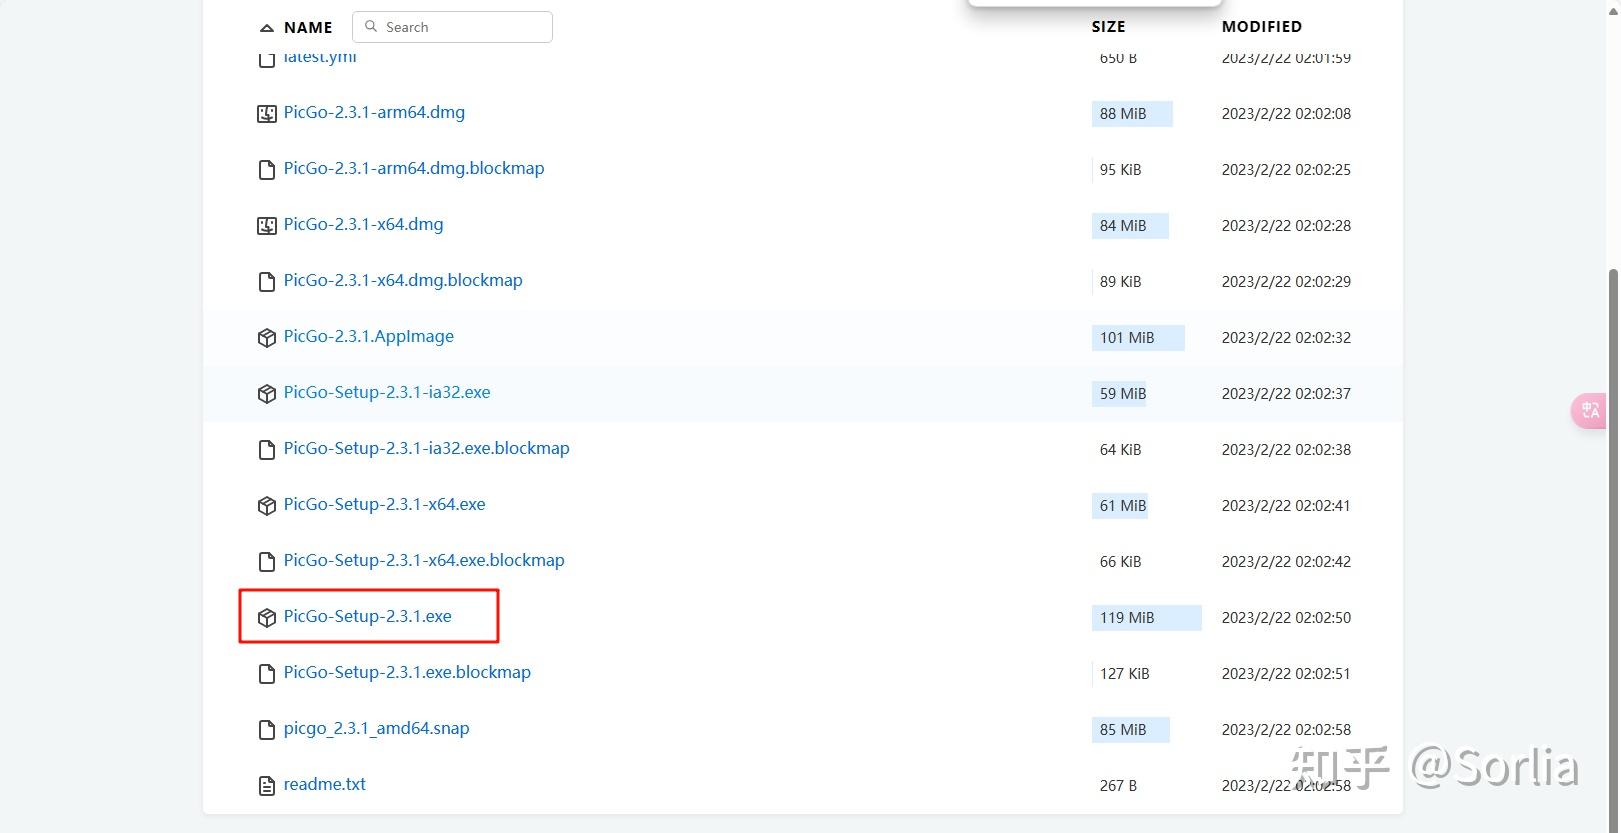The image size is (1621, 833).
Task: Click the 267 B size cell
Action: coord(1118,786)
